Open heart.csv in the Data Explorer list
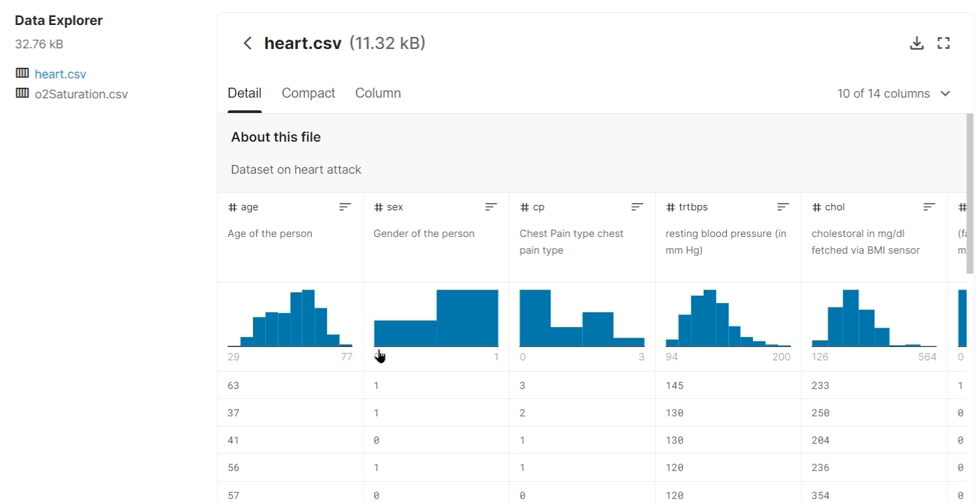 60,74
